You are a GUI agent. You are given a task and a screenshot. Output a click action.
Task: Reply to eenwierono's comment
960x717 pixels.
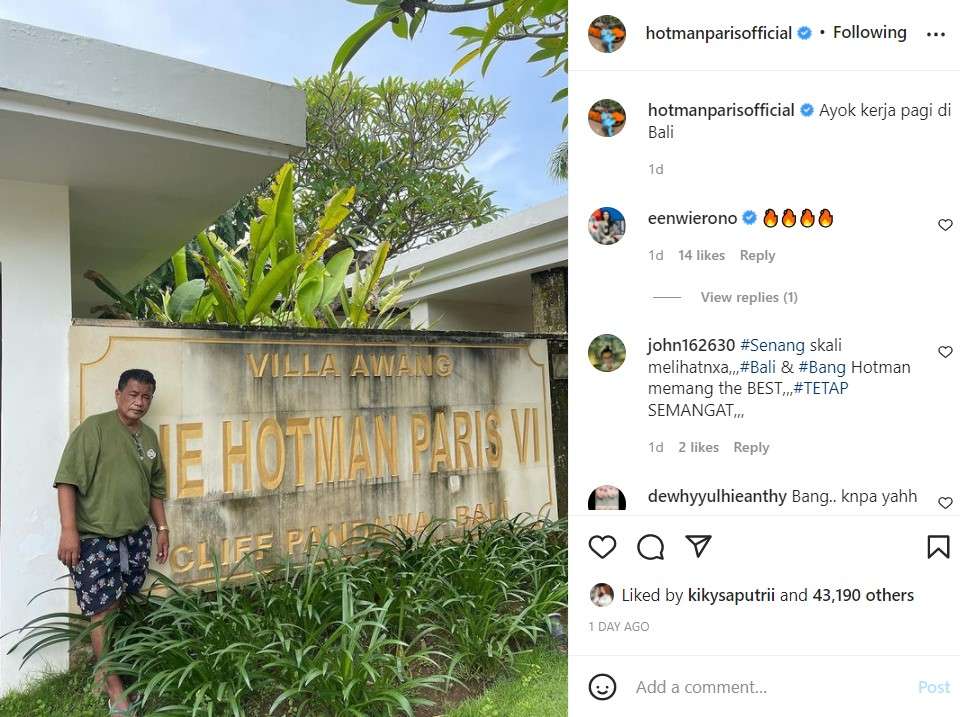pos(757,255)
